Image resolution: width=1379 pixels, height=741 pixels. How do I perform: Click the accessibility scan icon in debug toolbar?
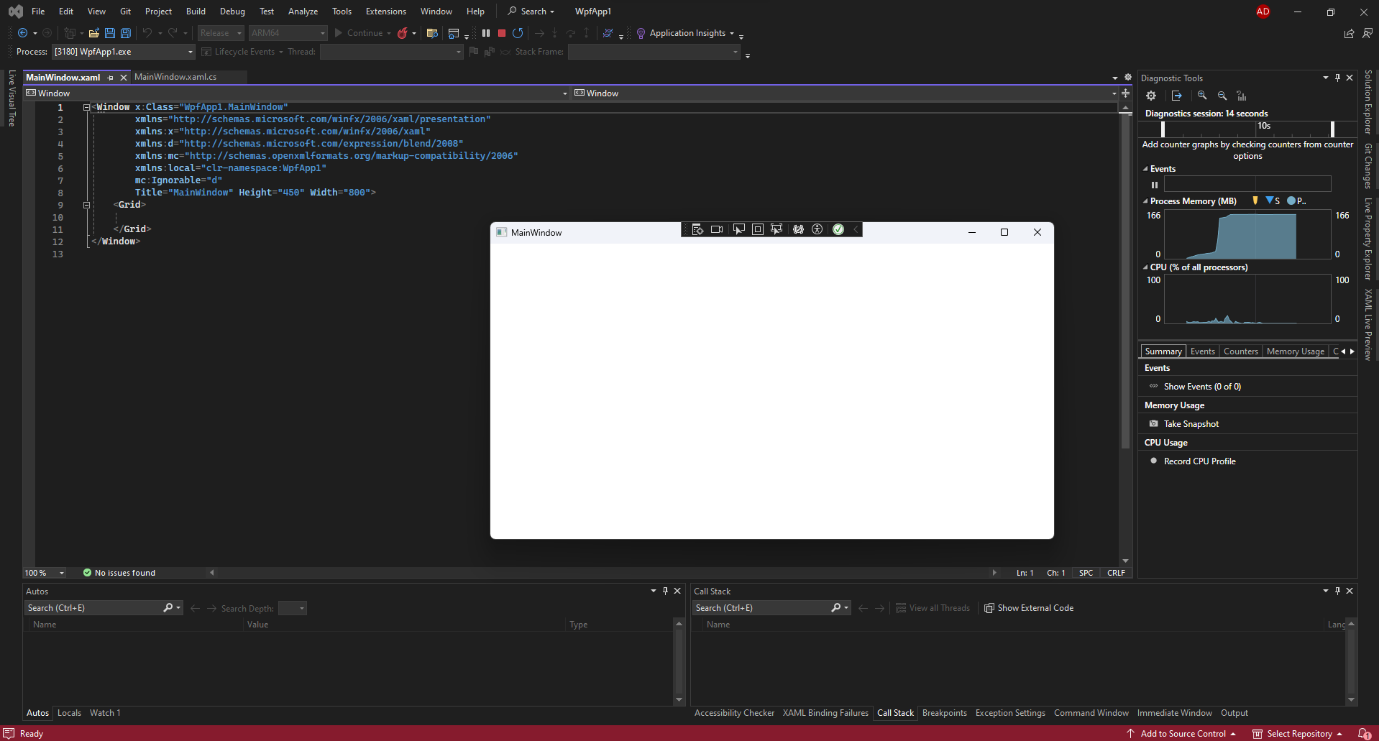point(817,230)
